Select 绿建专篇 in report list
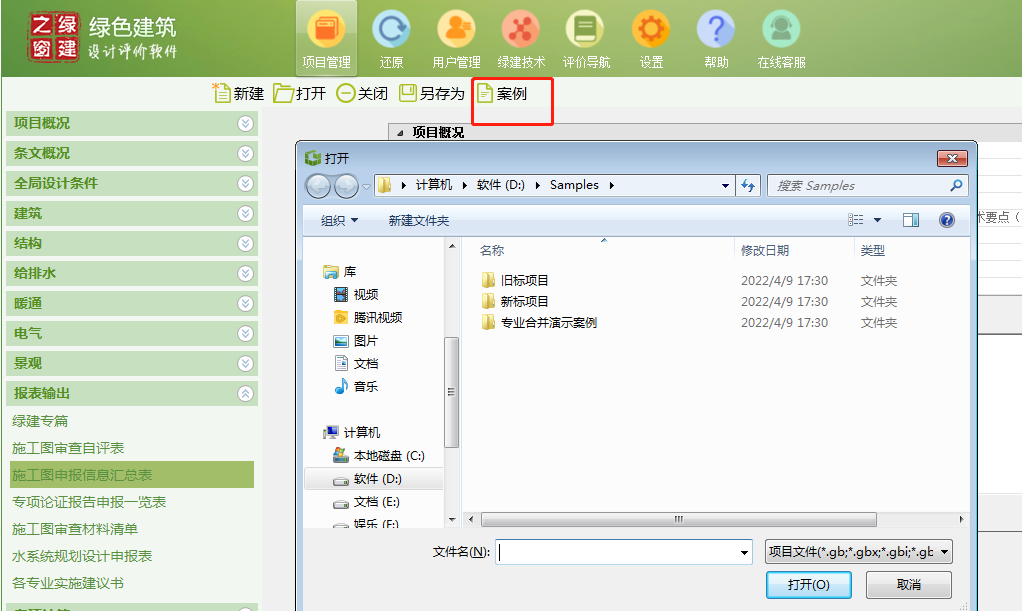Screen dimensions: 1022x611 click(40, 422)
